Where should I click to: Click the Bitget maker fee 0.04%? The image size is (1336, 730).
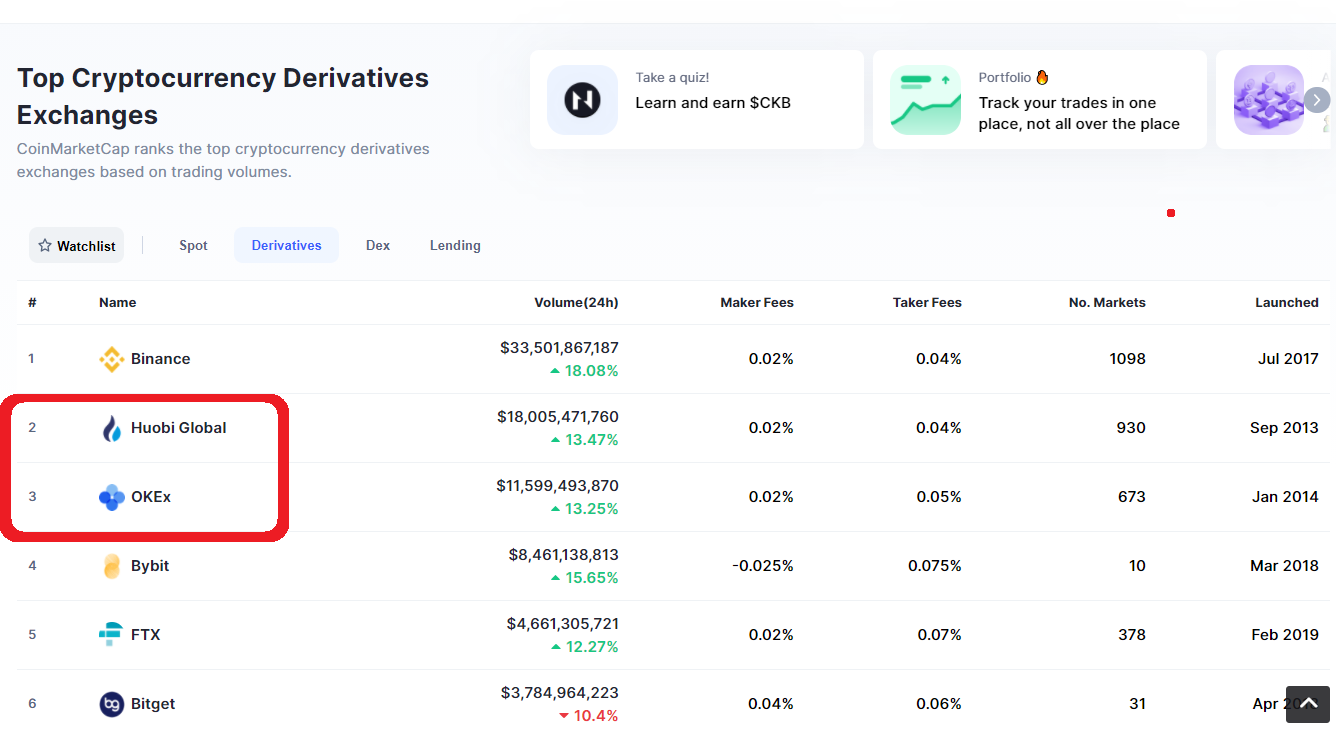pyautogui.click(x=771, y=704)
